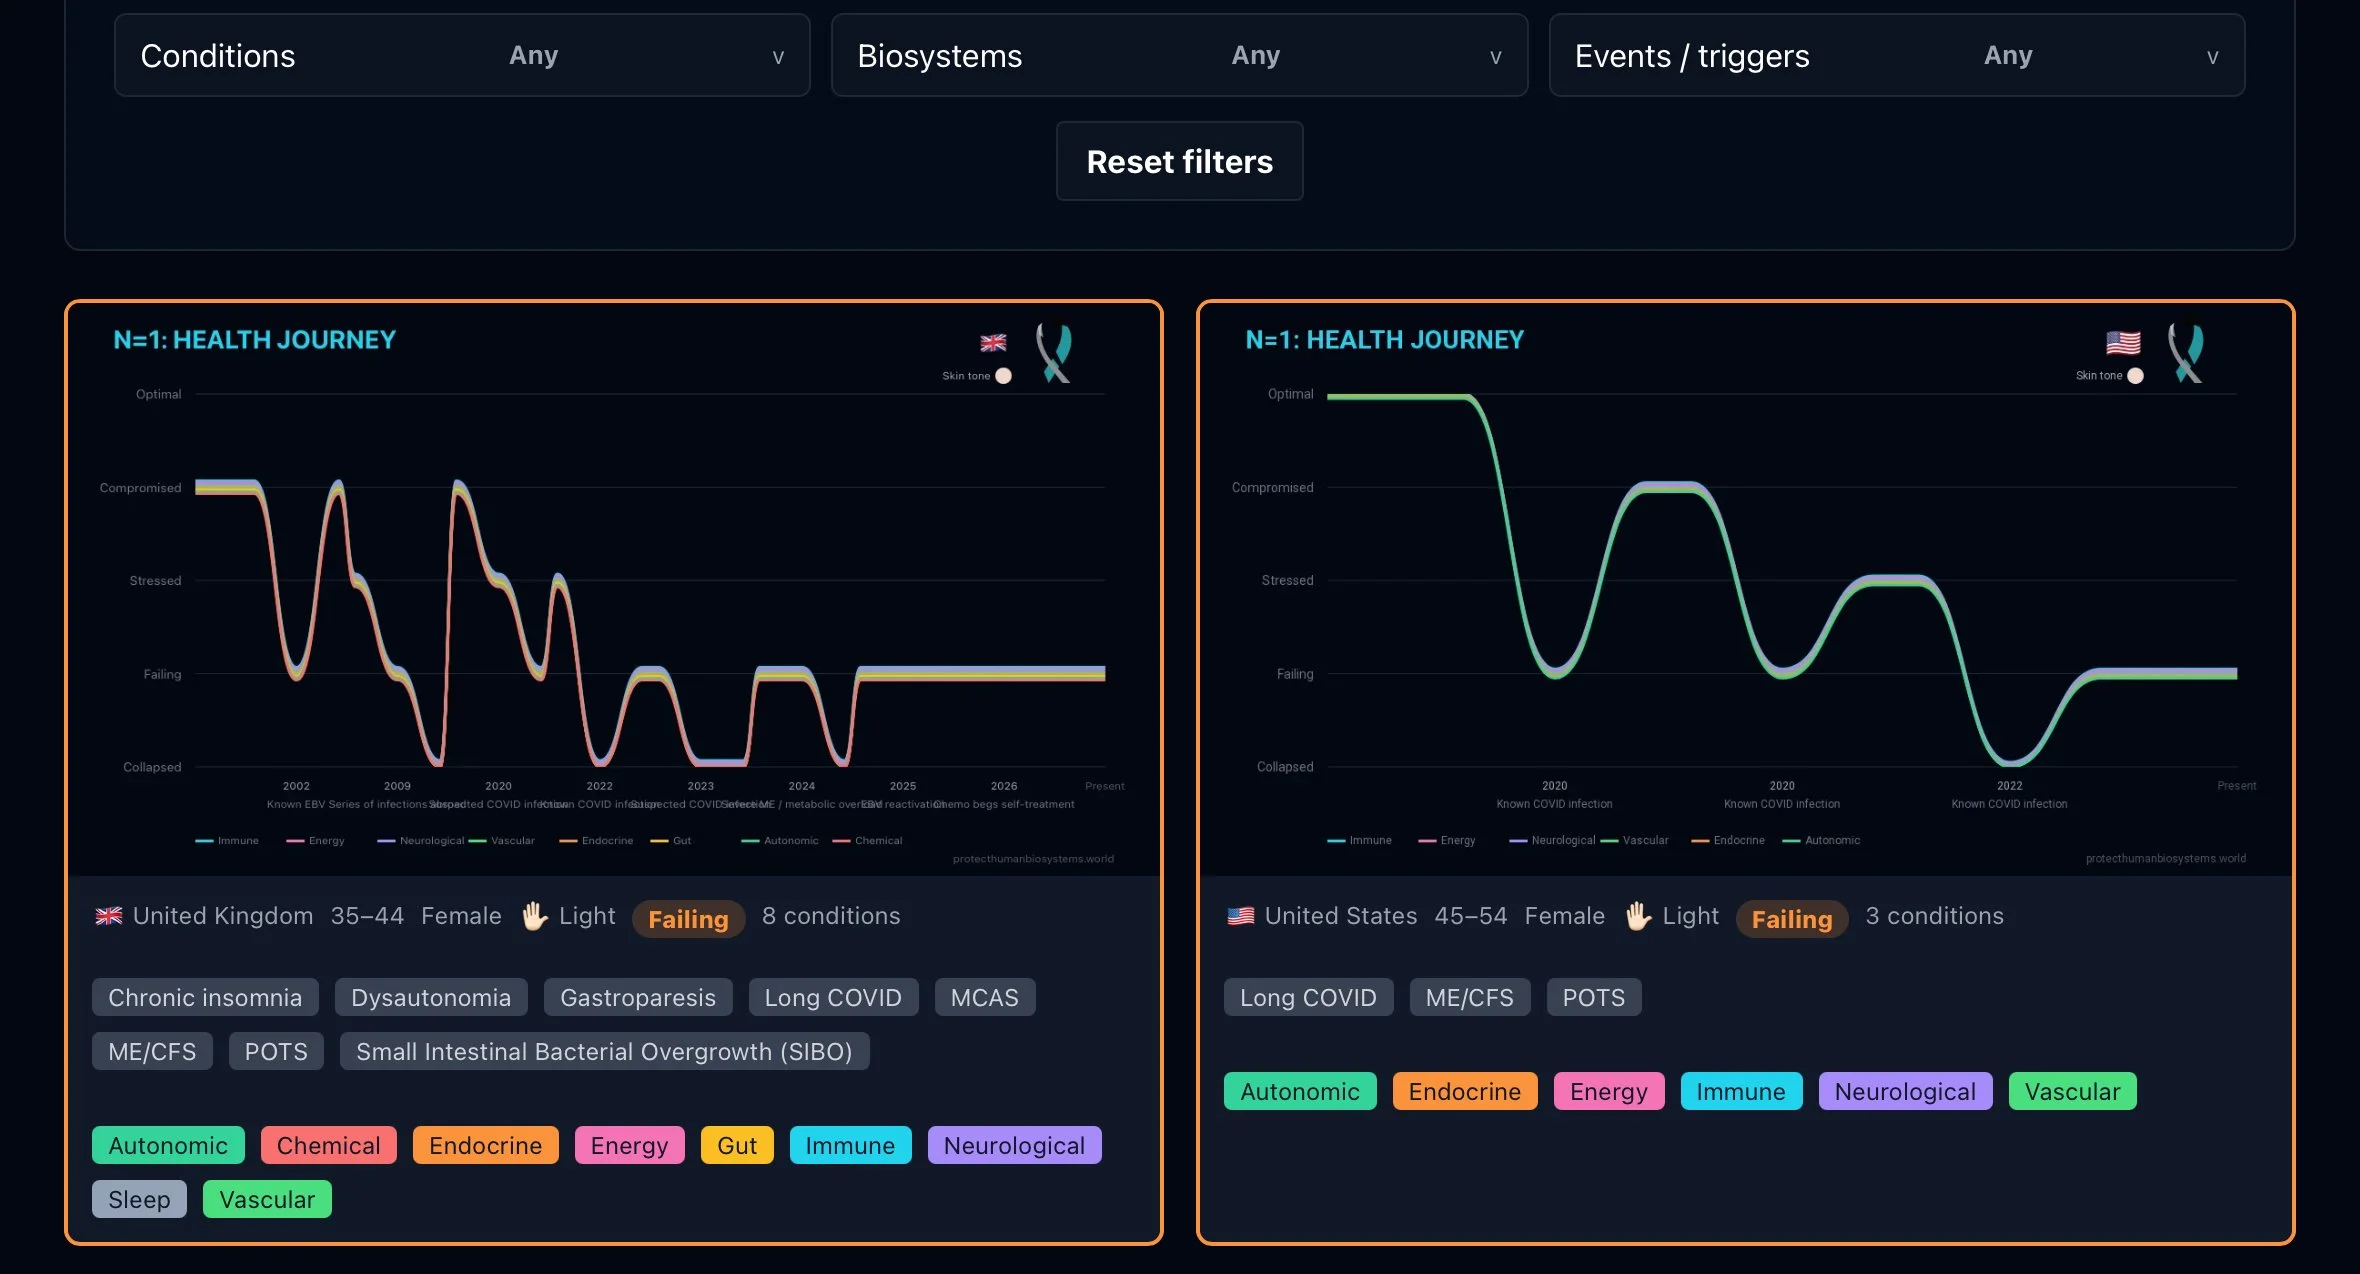Toggle the Gut legend entry on the UK chart
This screenshot has width=2360, height=1274.
pos(671,841)
